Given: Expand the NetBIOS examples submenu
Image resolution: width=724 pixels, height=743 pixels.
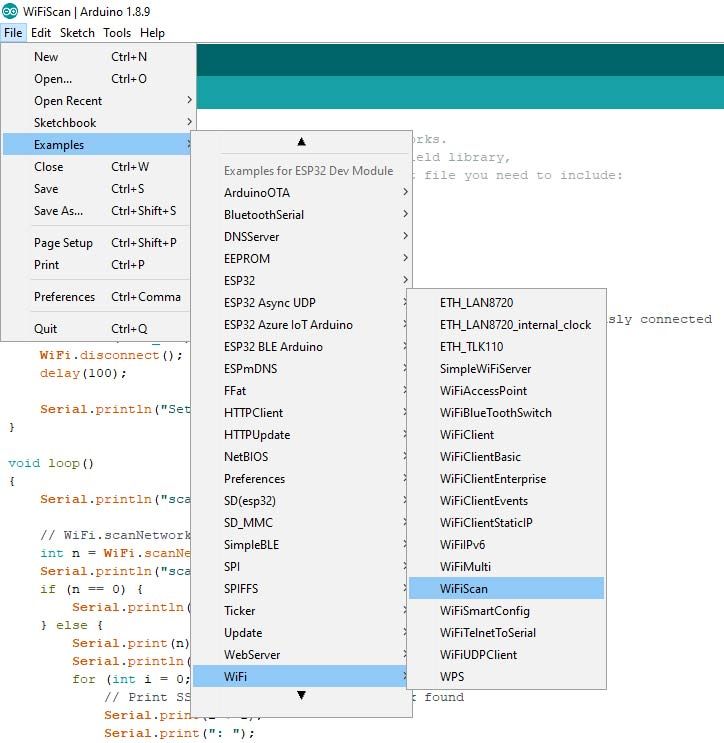Looking at the screenshot, I should click(300, 457).
